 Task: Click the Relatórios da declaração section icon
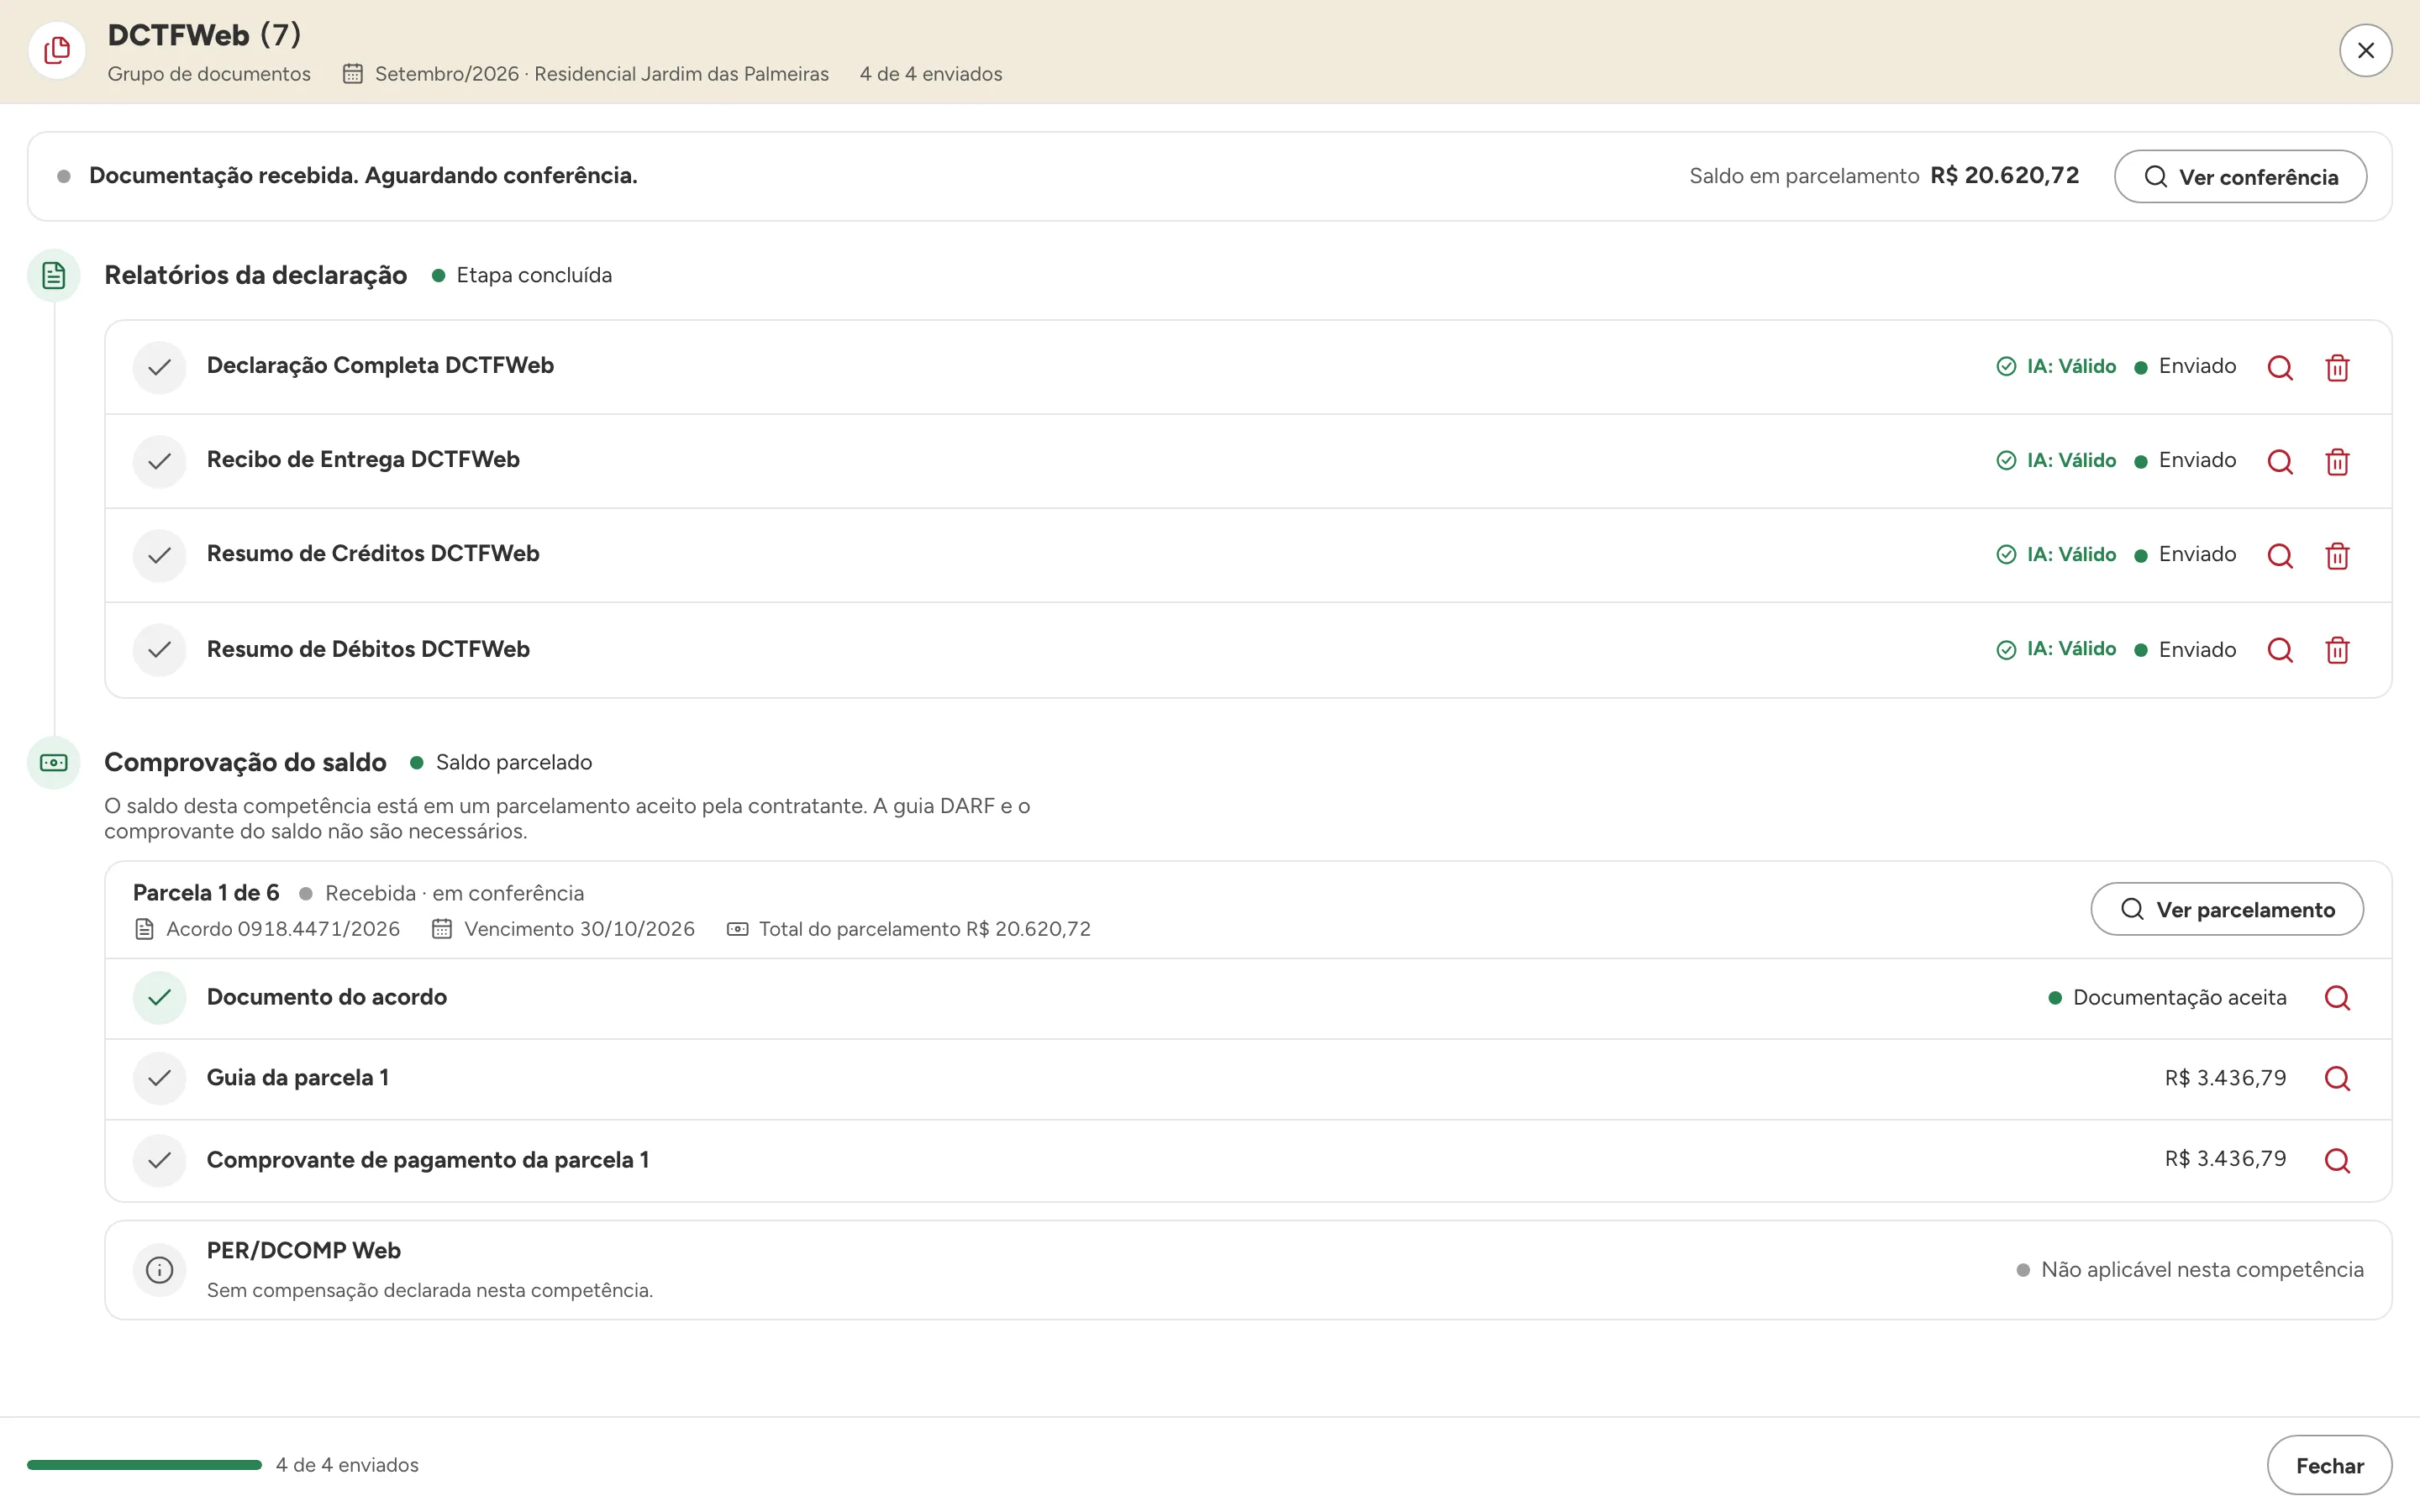[x=54, y=275]
